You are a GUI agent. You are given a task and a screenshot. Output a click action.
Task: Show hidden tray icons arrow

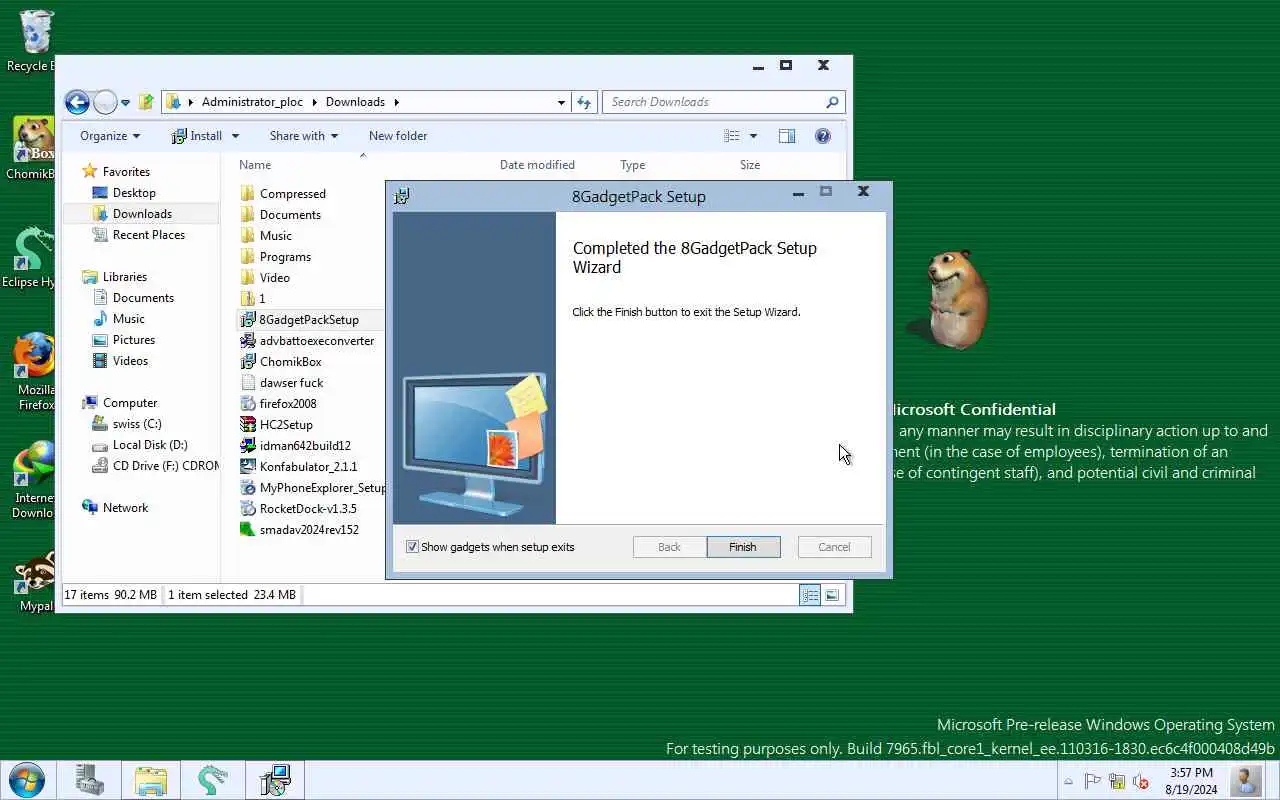1068,782
